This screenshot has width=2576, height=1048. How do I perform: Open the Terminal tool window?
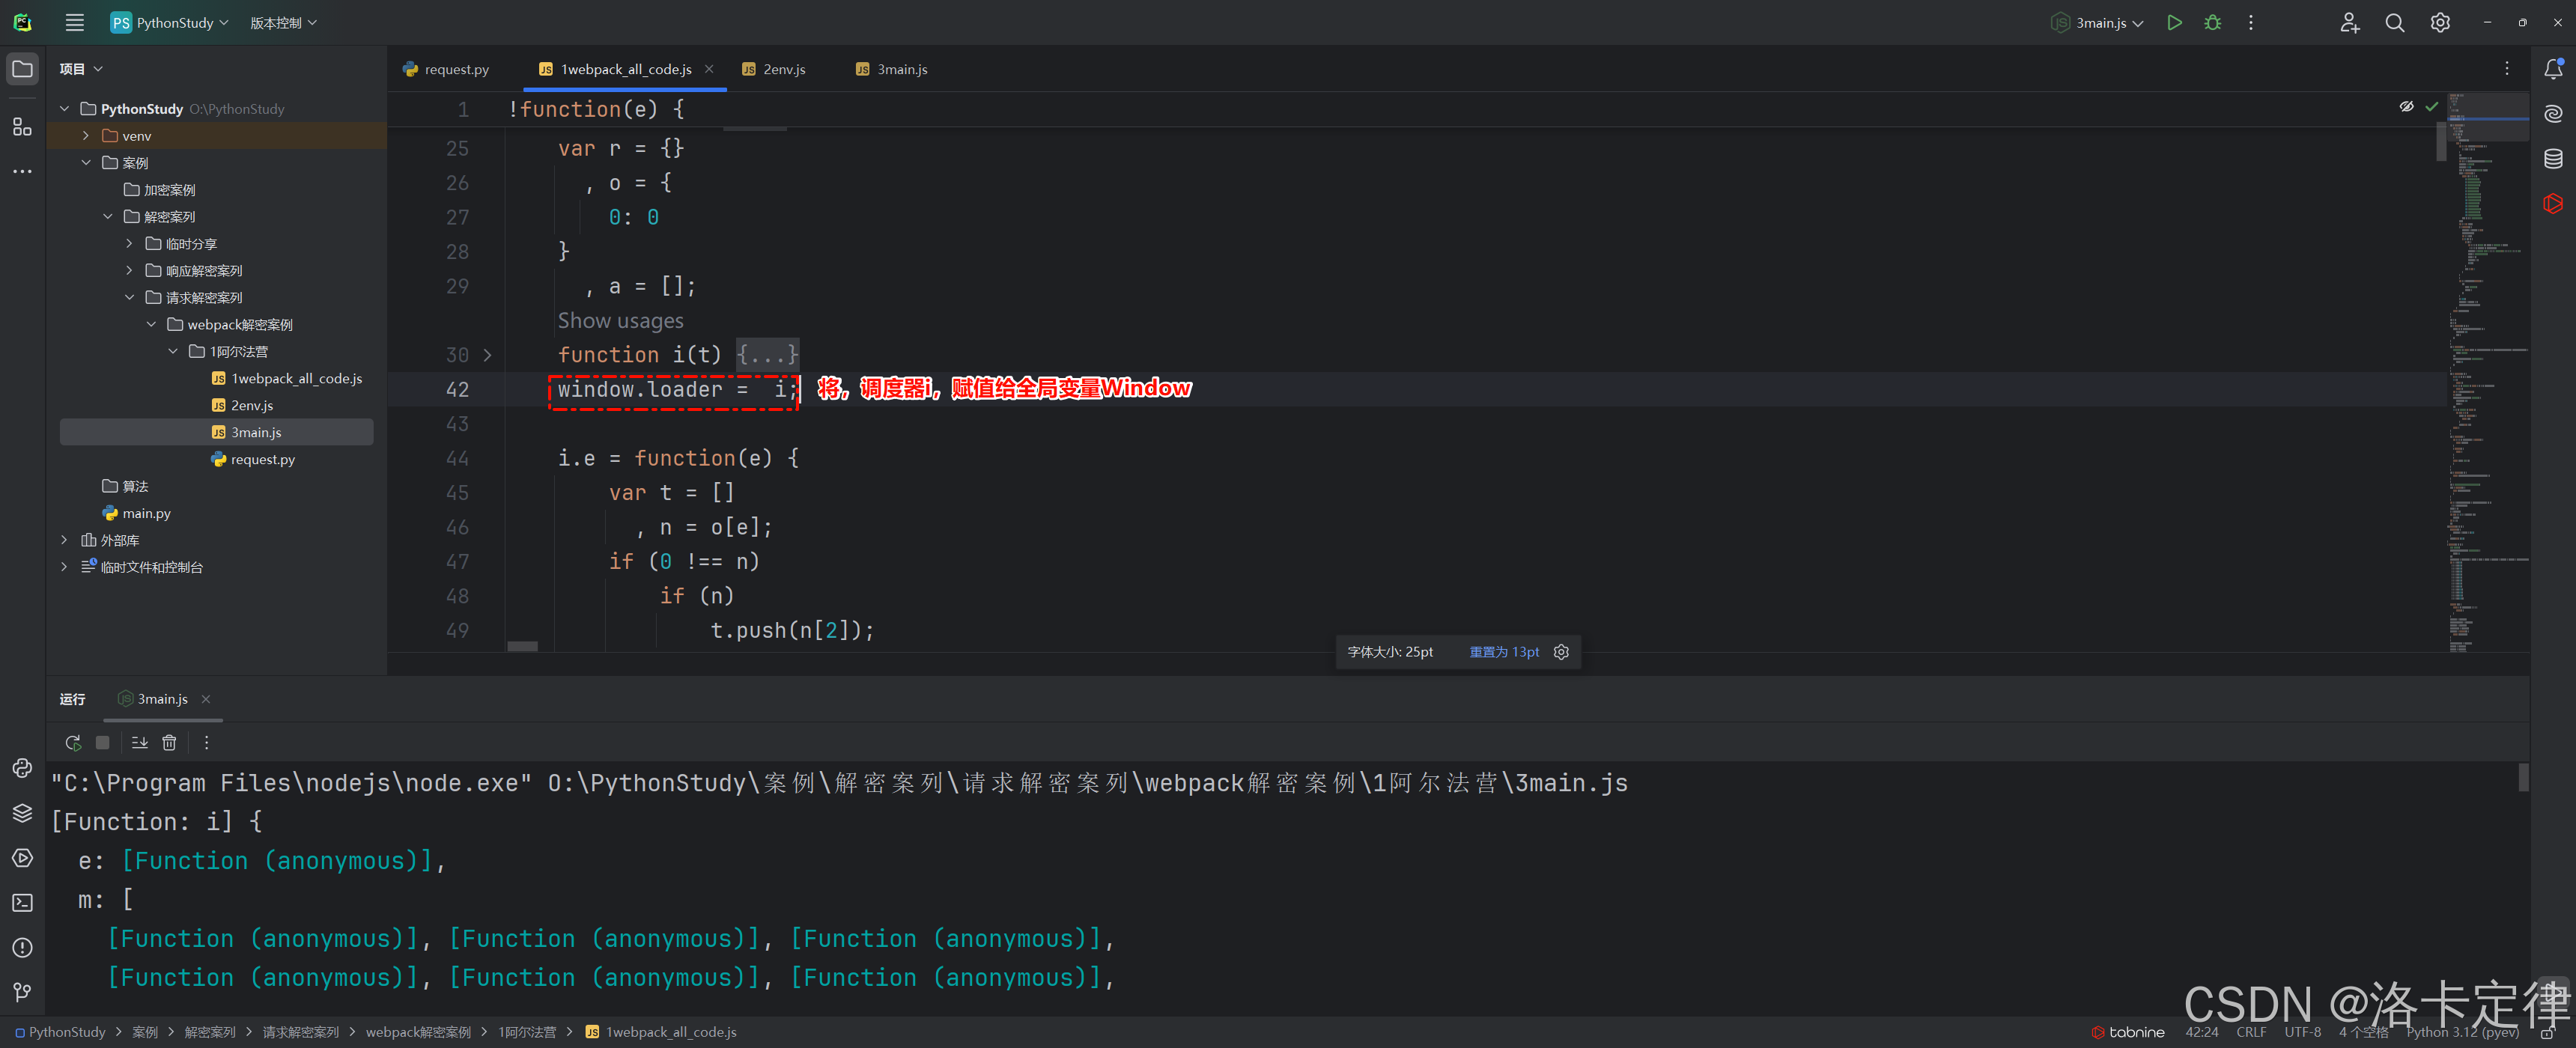coord(22,902)
